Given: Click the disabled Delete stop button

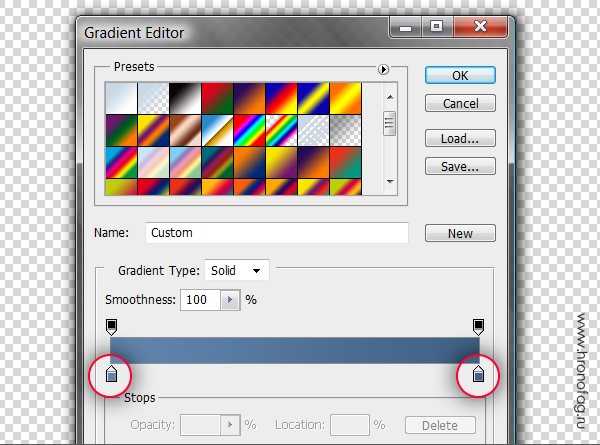Looking at the screenshot, I should tap(440, 425).
